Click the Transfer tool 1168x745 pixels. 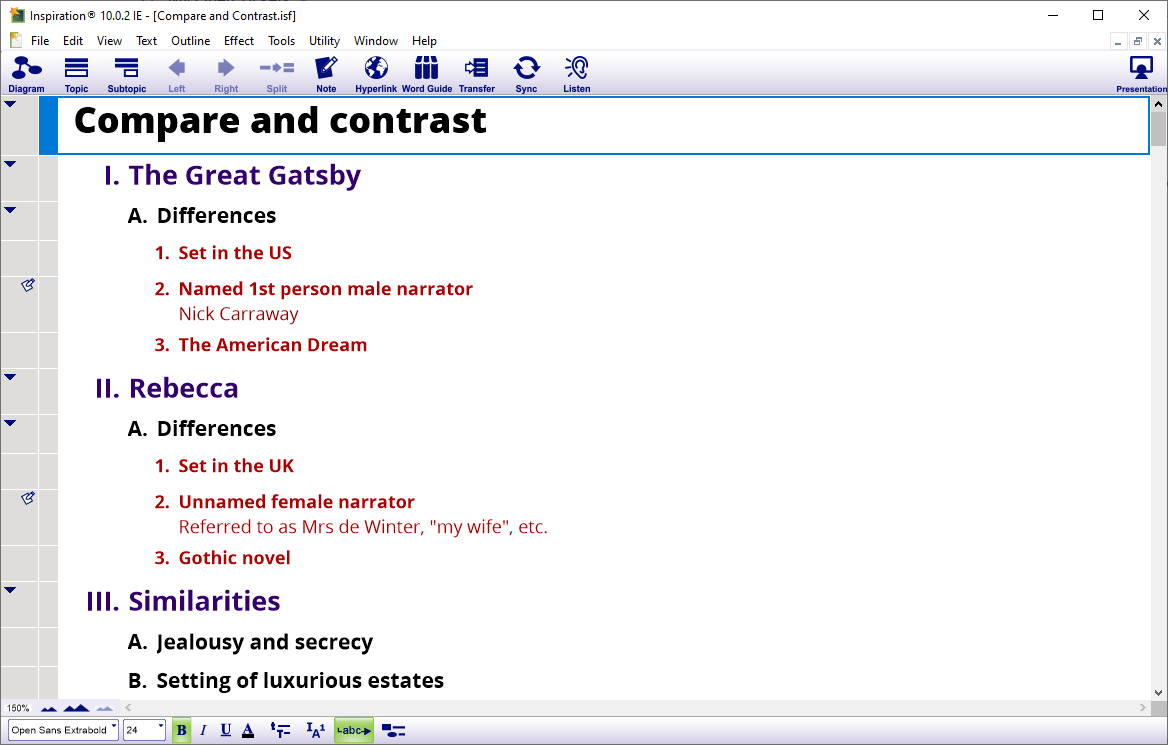[x=477, y=74]
